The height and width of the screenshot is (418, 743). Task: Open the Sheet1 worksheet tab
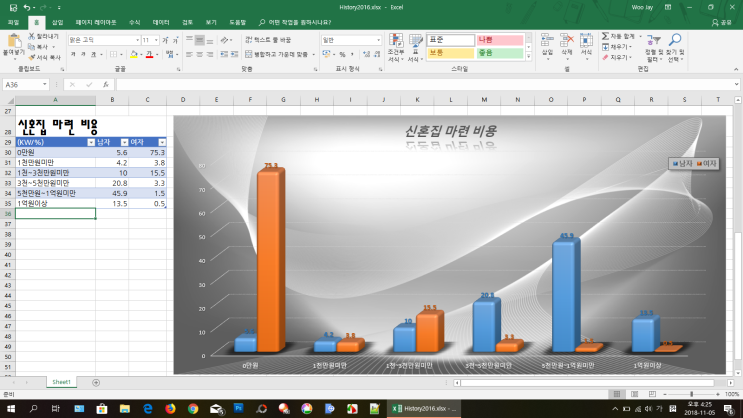[62, 382]
